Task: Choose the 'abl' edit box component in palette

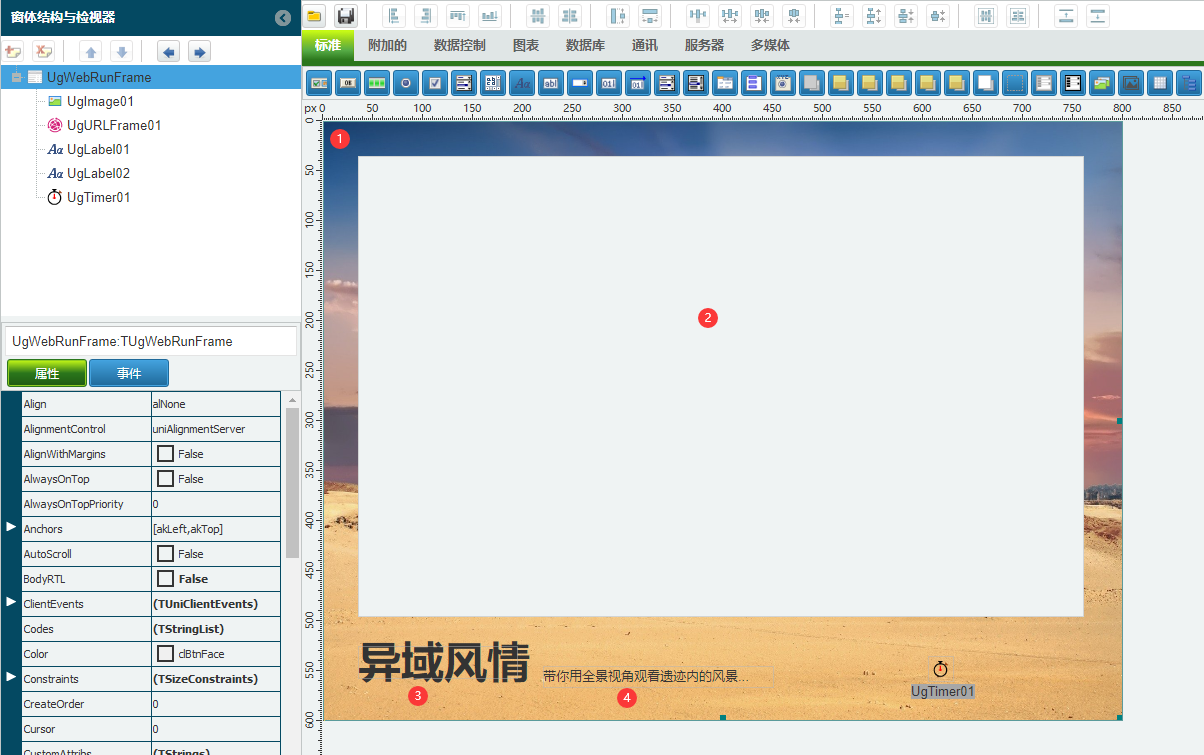Action: point(551,83)
